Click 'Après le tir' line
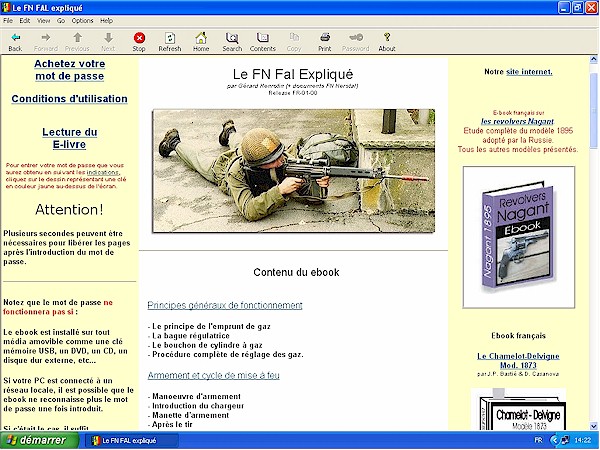 point(170,424)
